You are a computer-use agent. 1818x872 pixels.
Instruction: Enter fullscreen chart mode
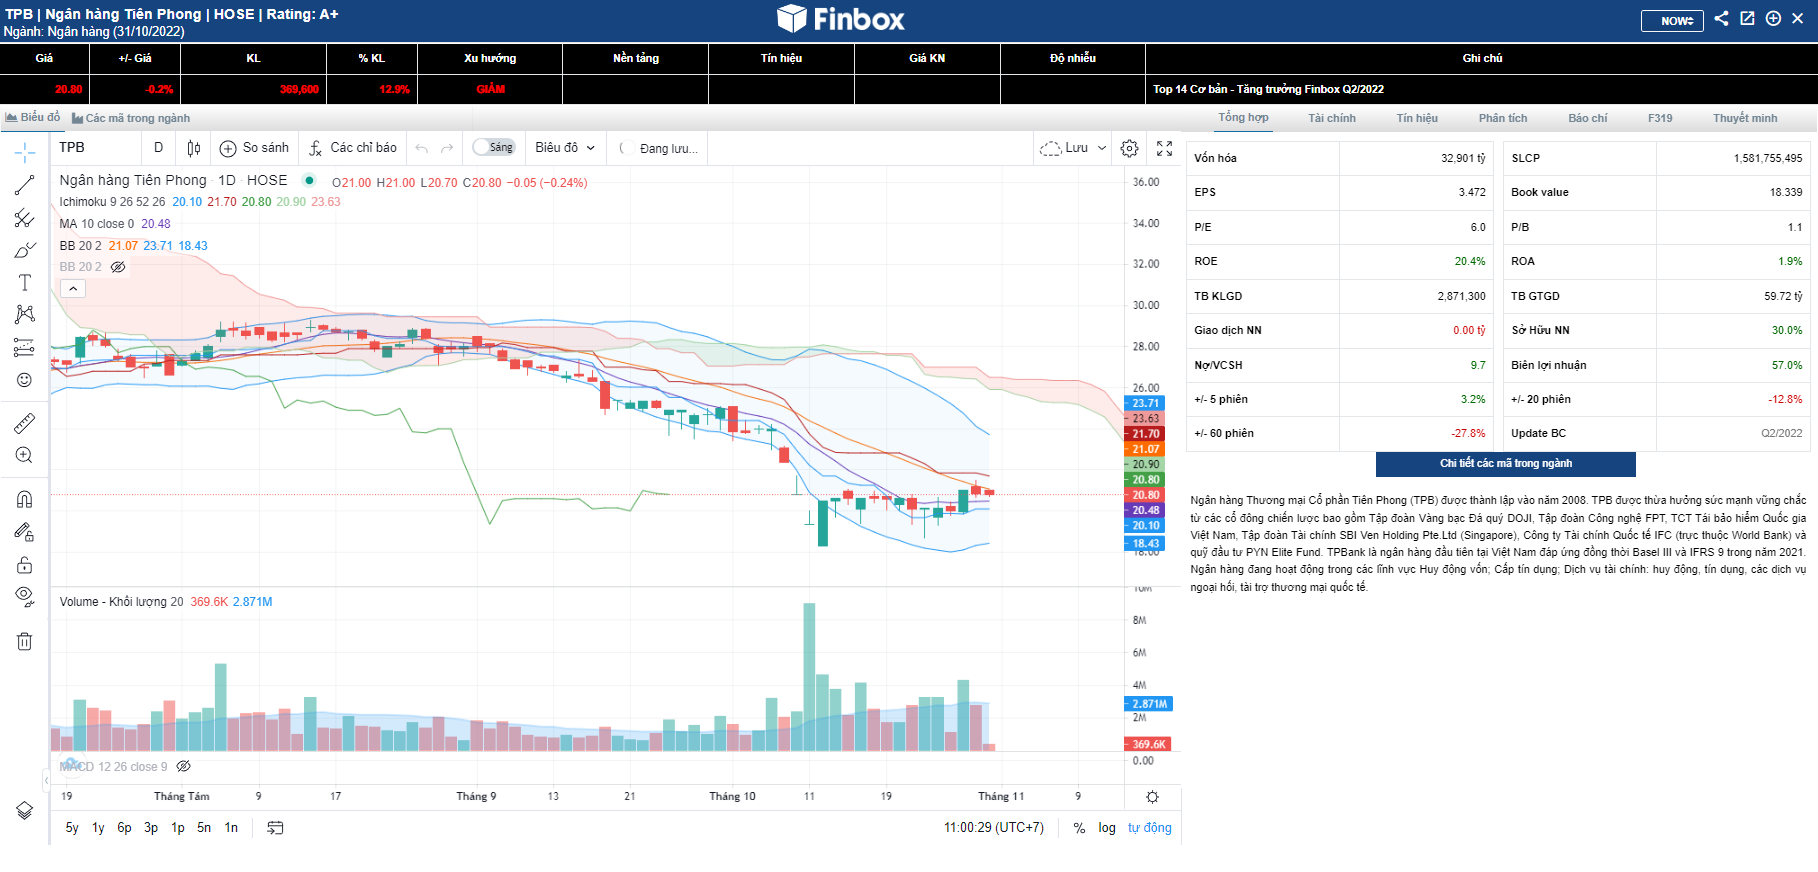(x=1165, y=148)
